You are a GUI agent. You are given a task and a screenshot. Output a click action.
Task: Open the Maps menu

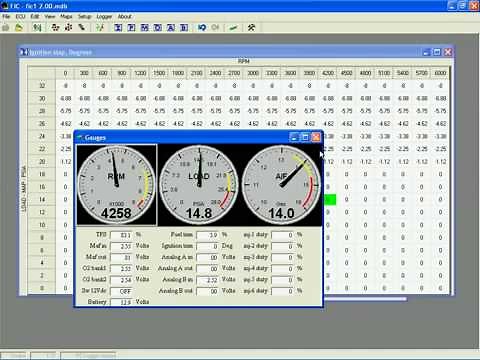pos(66,16)
